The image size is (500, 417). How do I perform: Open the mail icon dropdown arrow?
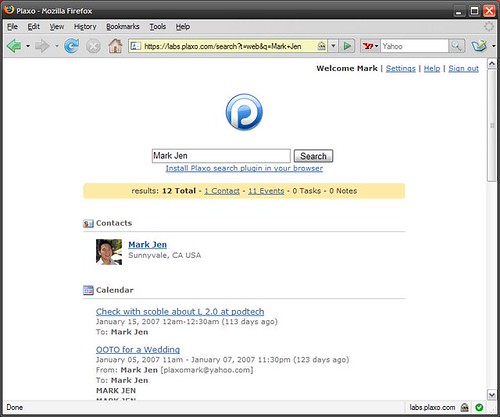493,46
